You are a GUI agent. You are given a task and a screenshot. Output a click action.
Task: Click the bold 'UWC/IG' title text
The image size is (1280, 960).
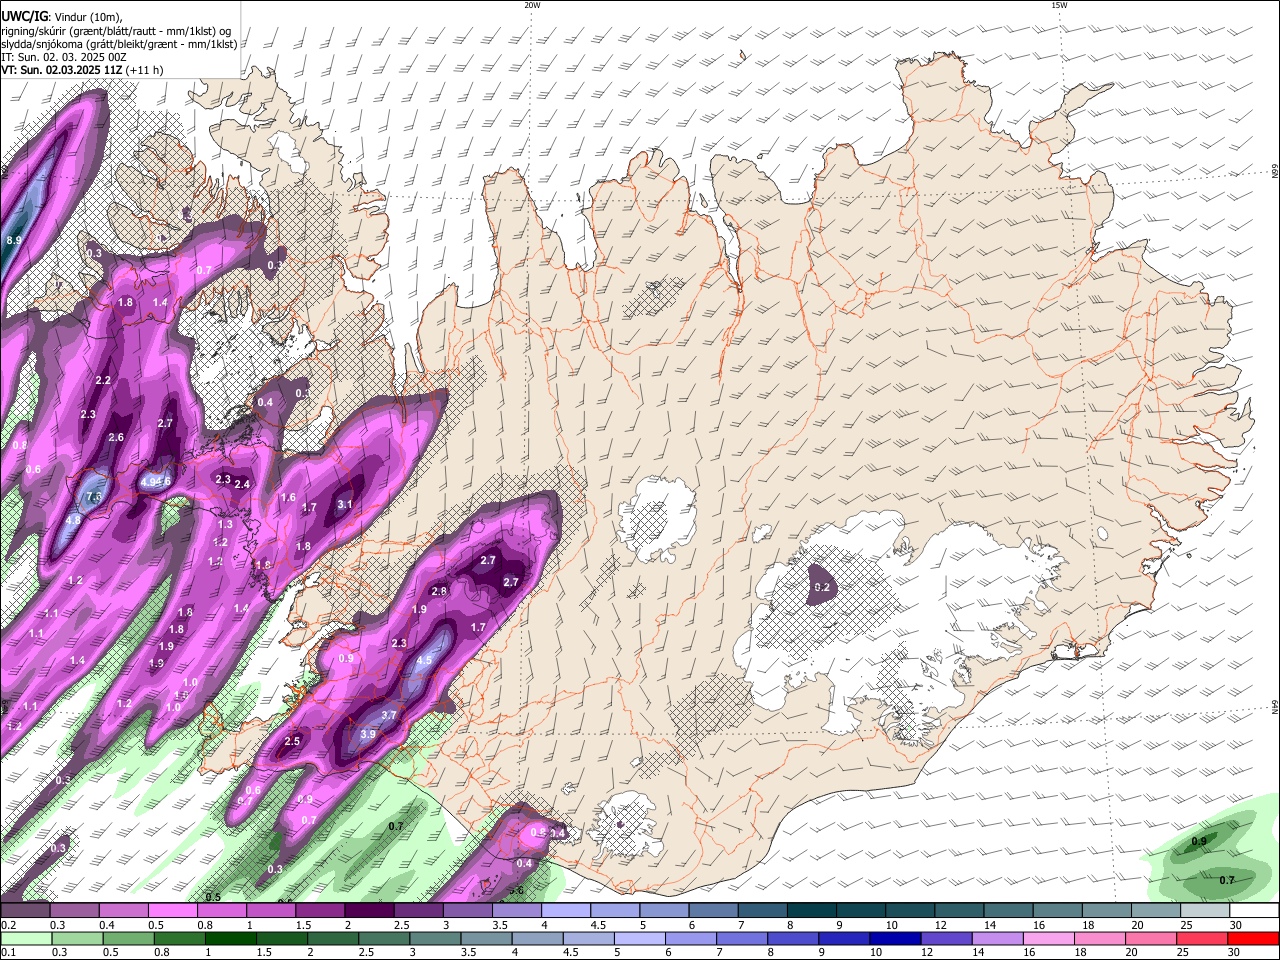coord(24,17)
